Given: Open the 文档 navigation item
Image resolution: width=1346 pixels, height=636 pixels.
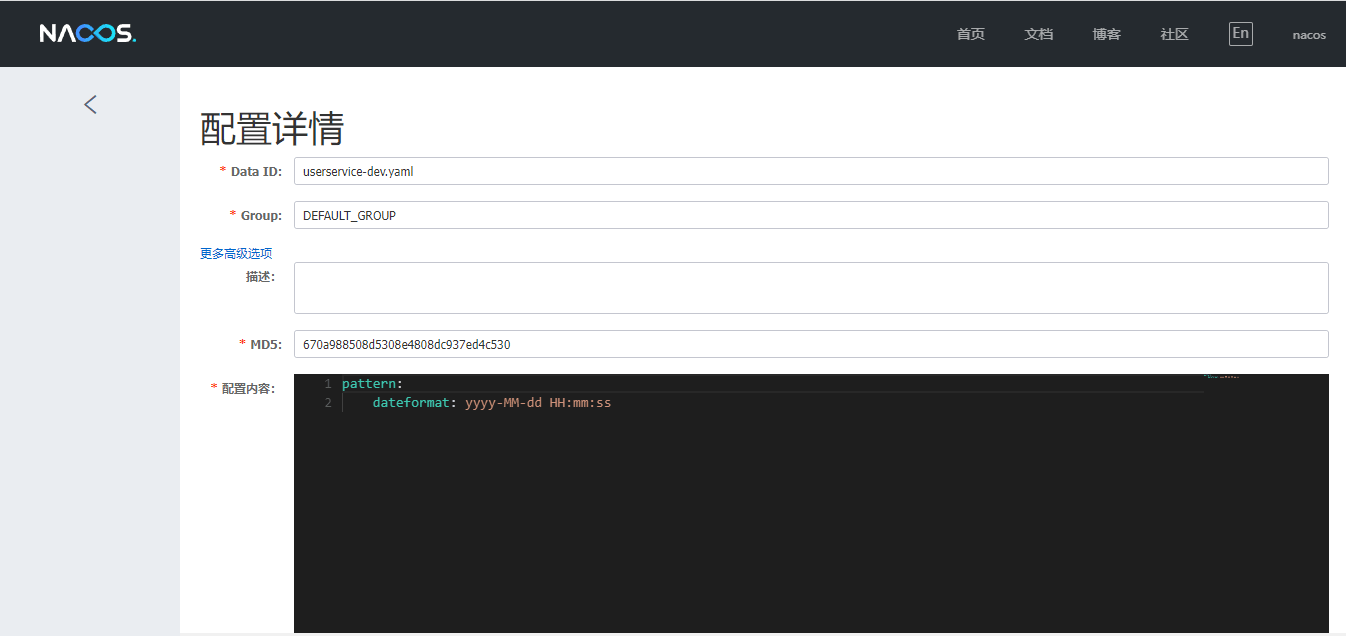Looking at the screenshot, I should click(1038, 34).
